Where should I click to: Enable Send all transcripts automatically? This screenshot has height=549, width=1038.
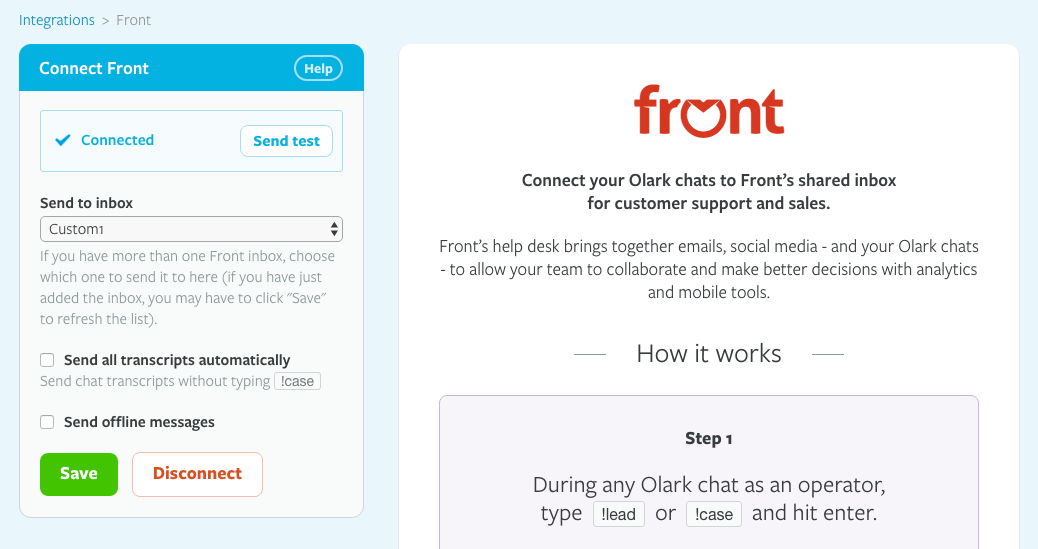point(47,360)
